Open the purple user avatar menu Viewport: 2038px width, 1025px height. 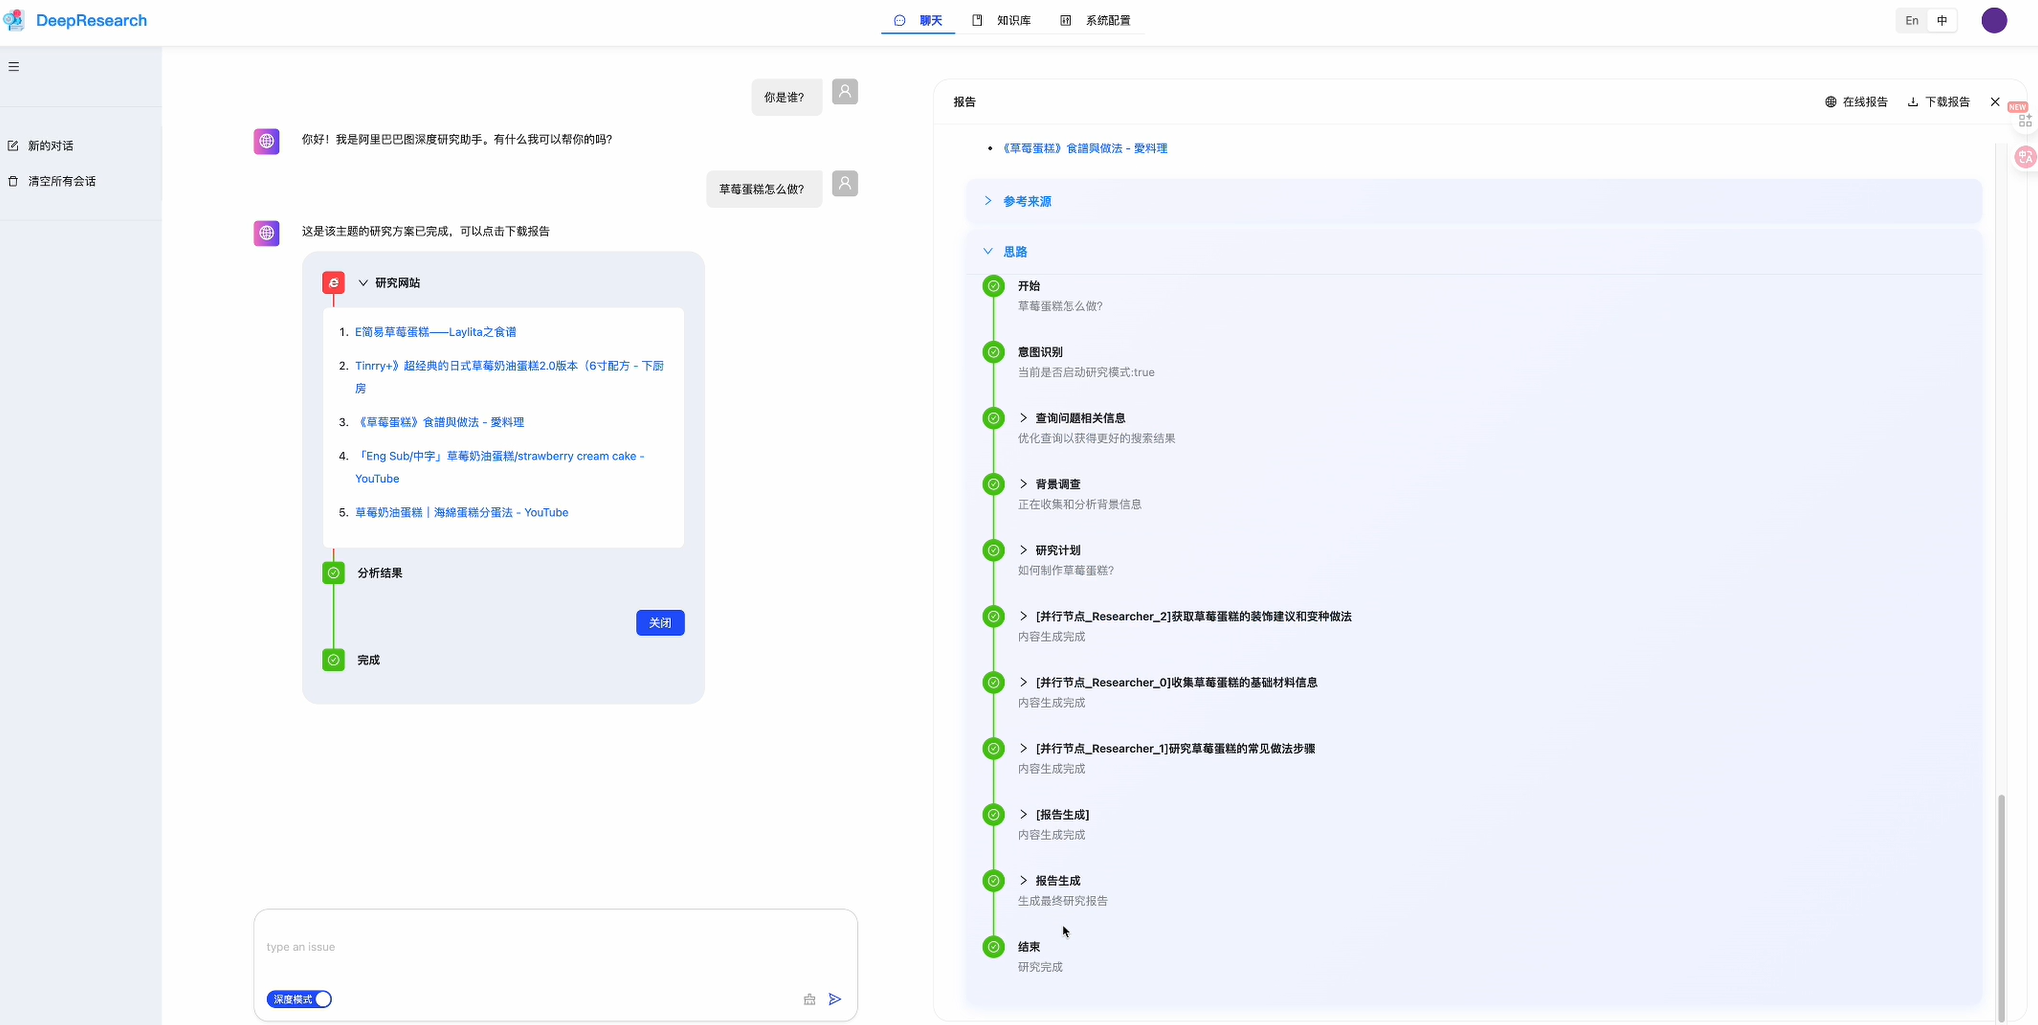point(1994,20)
